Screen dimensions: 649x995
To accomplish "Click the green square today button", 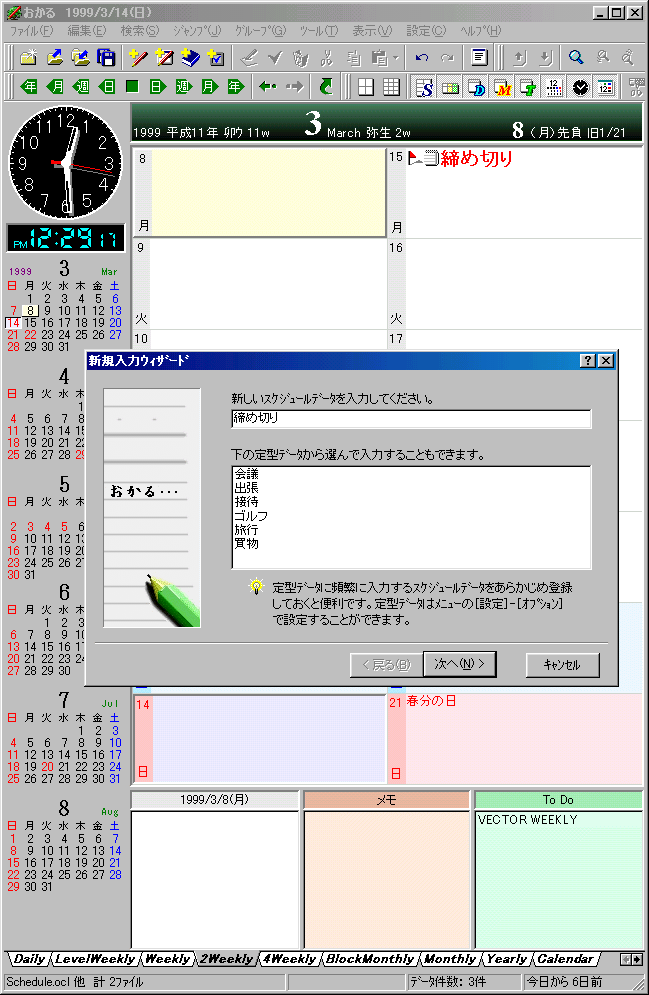I will point(132,87).
